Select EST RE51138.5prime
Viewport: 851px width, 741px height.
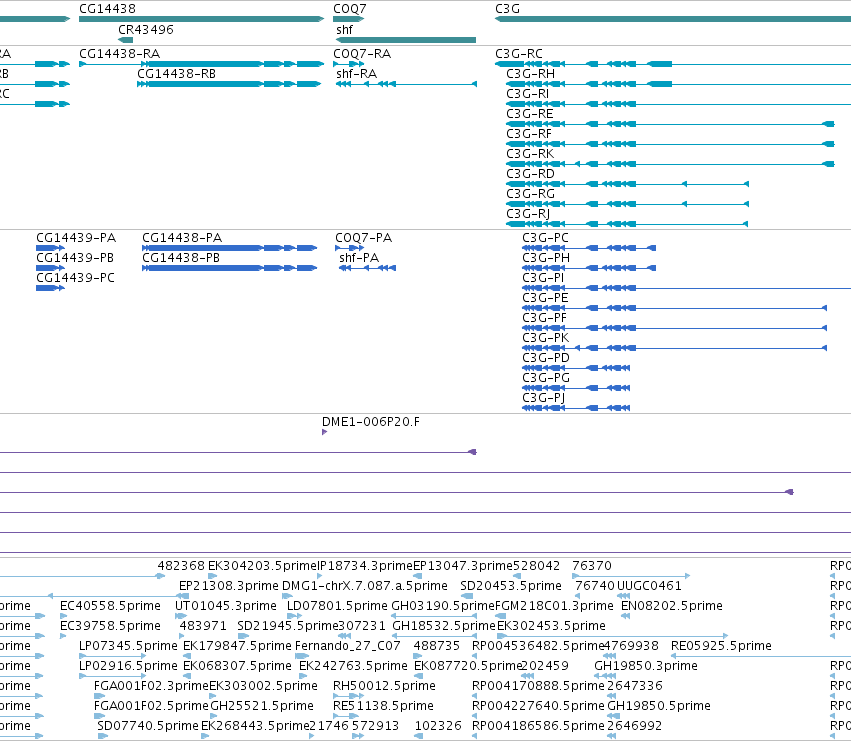pyautogui.click(x=383, y=706)
